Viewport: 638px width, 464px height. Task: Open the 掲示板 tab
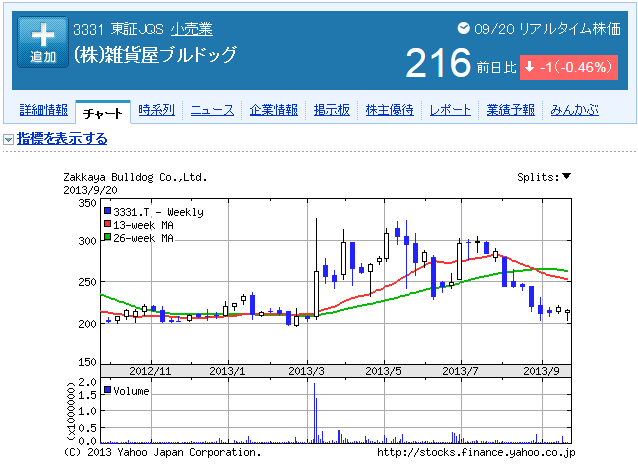point(332,110)
